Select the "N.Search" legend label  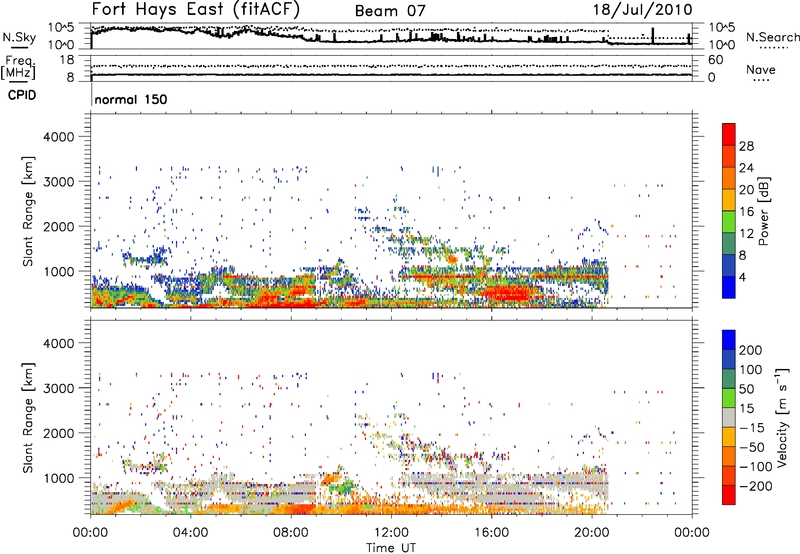pos(772,37)
